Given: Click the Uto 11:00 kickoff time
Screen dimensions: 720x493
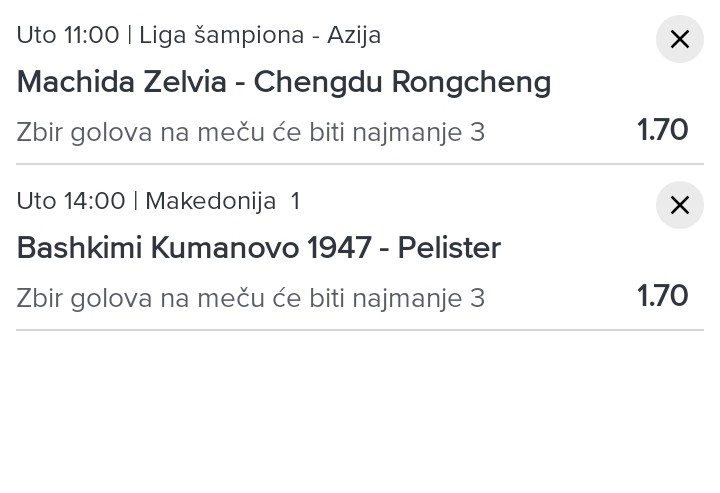Looking at the screenshot, I should tap(67, 35).
